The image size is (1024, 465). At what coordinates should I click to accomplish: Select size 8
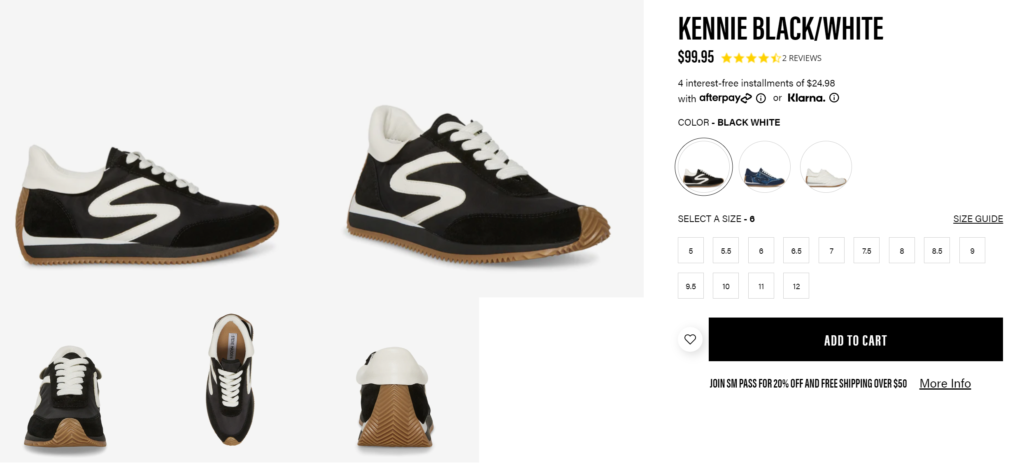901,251
